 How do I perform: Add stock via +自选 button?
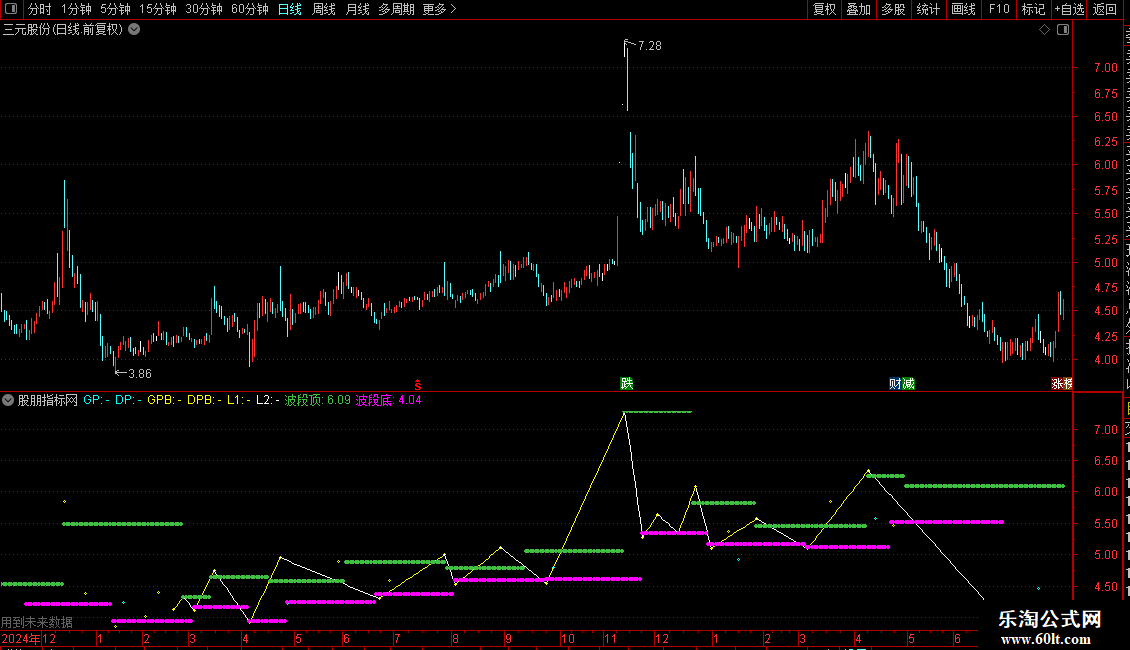1069,9
